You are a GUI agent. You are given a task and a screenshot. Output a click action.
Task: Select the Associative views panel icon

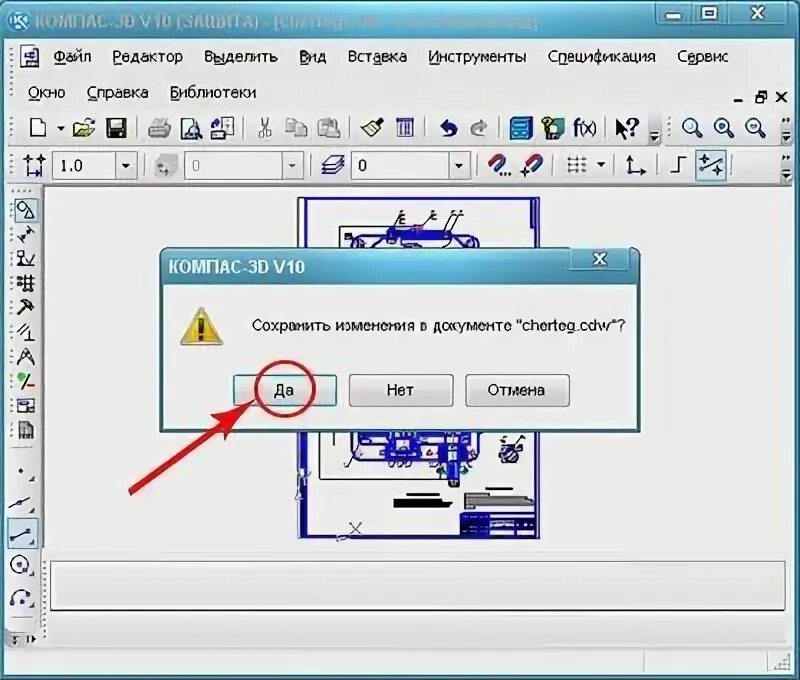pyautogui.click(x=26, y=406)
